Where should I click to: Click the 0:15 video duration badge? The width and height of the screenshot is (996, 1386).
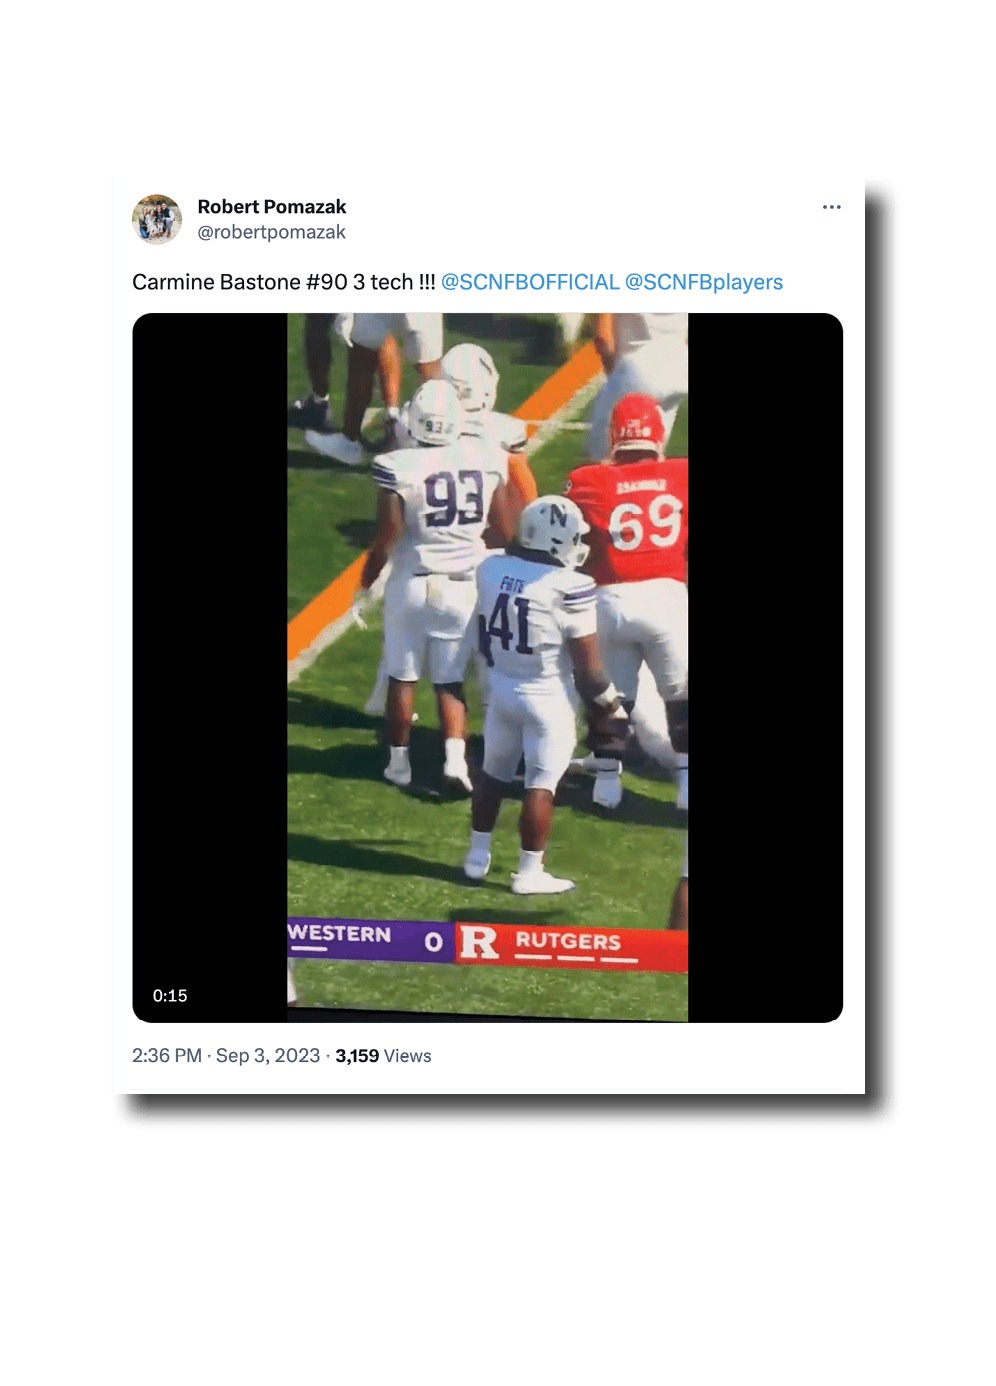point(170,996)
